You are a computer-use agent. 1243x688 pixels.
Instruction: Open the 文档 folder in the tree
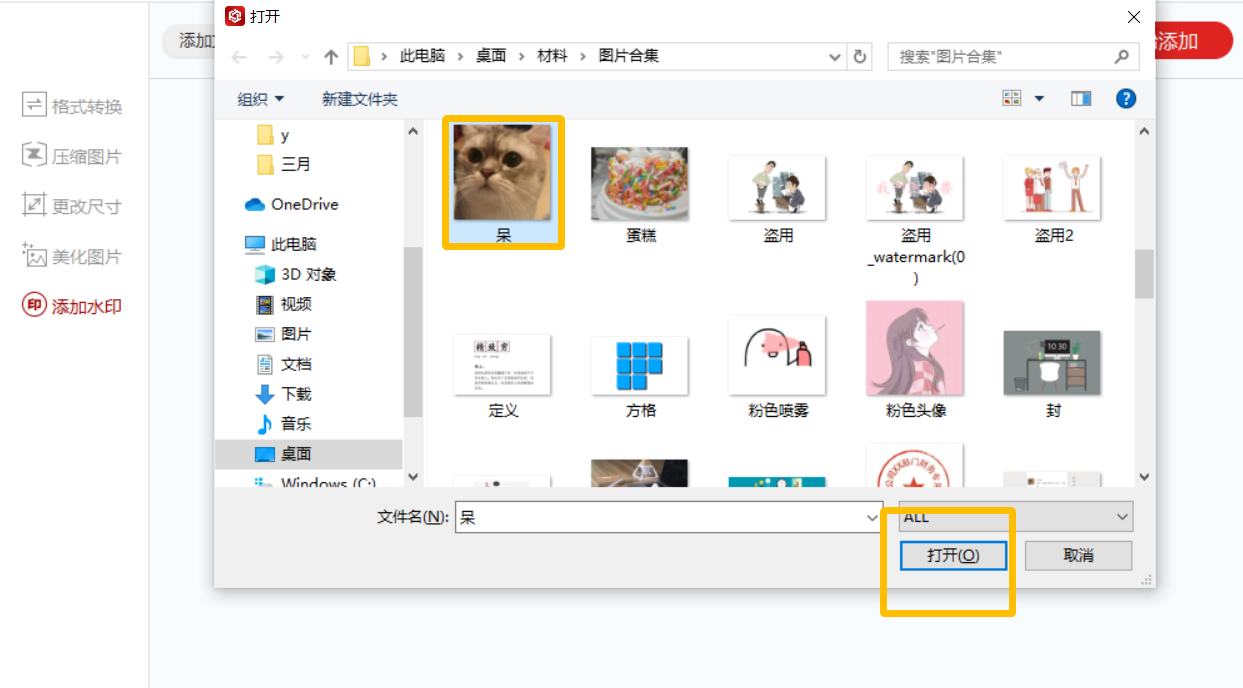pyautogui.click(x=284, y=364)
